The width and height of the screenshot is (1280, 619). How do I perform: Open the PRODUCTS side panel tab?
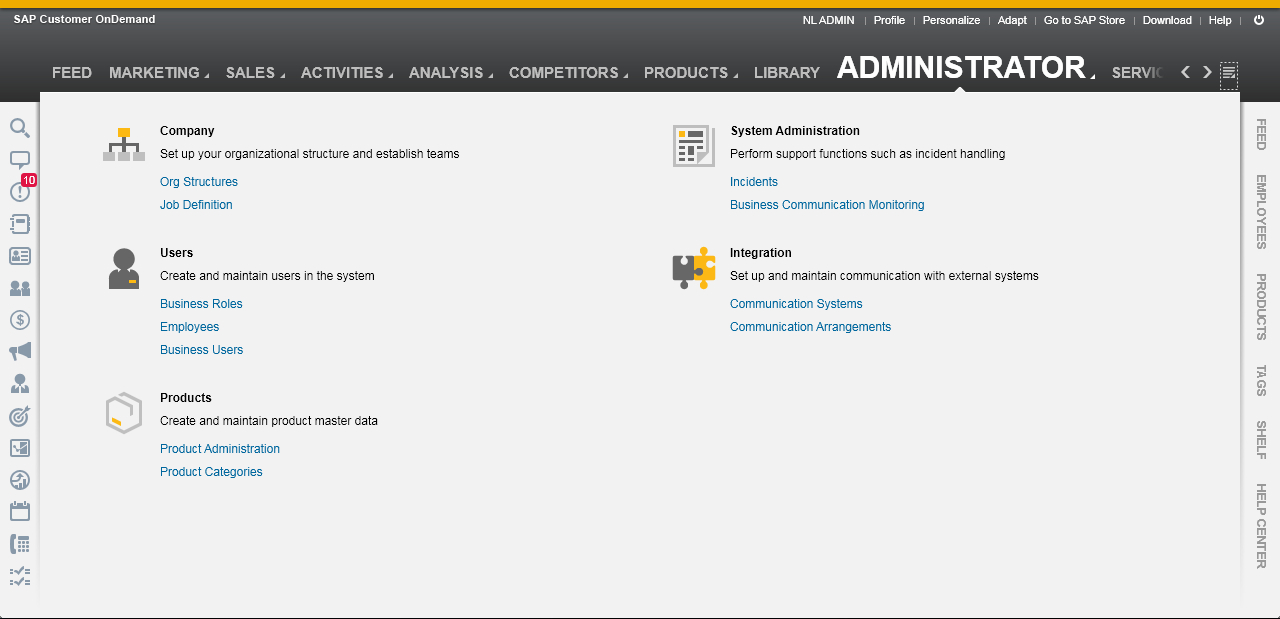coord(1261,307)
